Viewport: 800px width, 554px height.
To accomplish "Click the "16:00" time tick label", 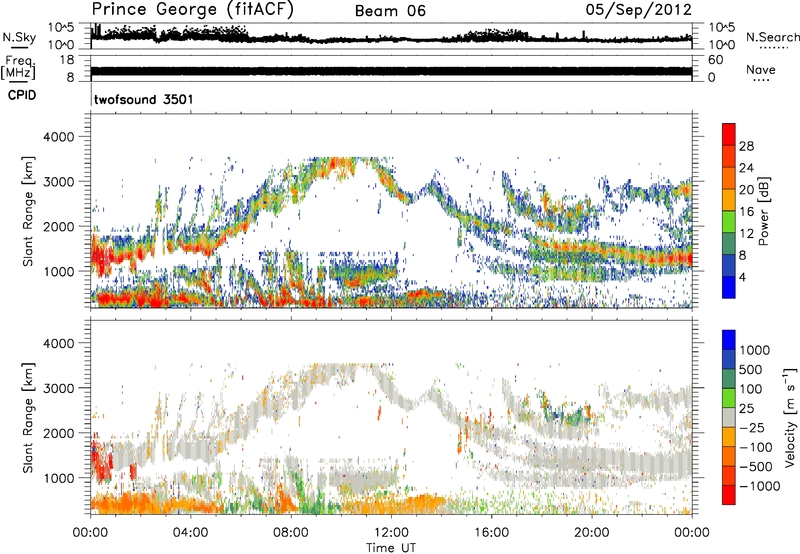I will (491, 532).
